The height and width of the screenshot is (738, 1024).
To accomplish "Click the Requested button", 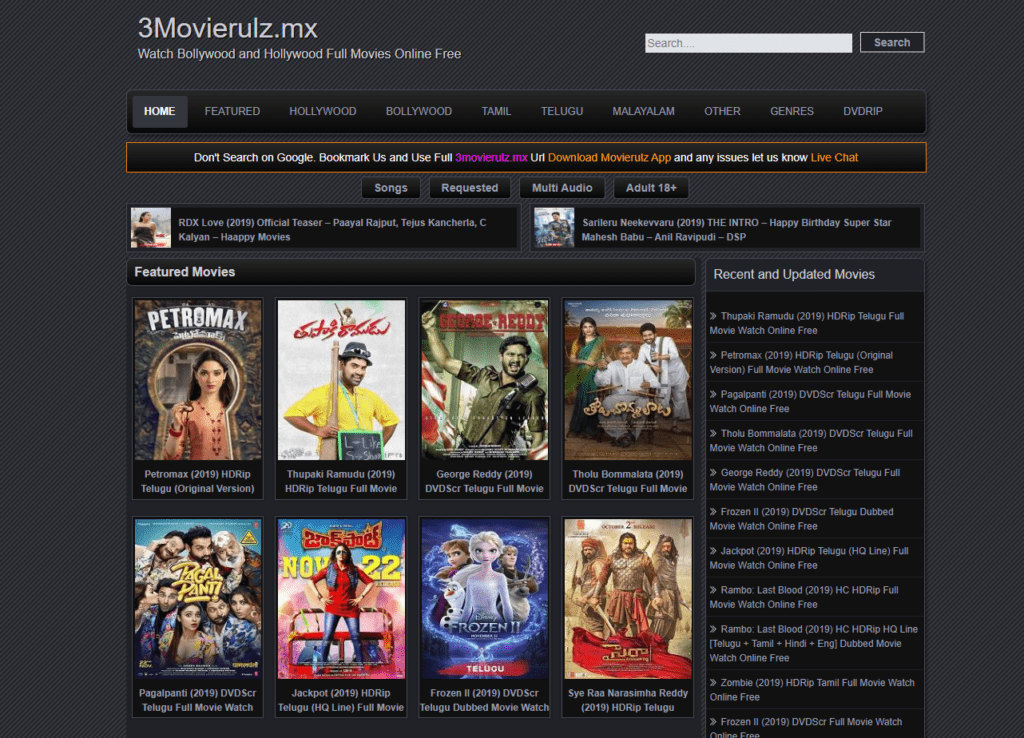I will [x=470, y=188].
